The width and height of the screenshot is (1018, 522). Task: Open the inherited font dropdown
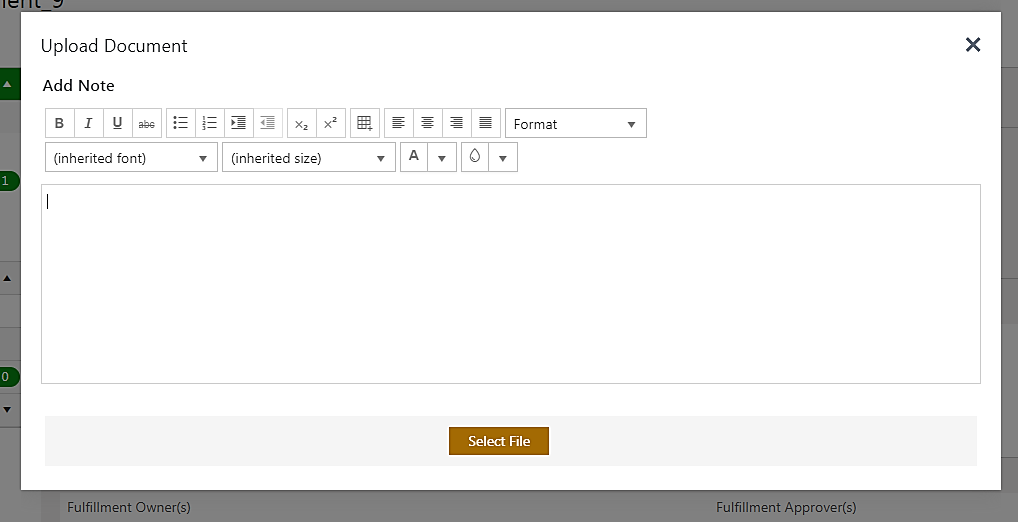click(131, 158)
